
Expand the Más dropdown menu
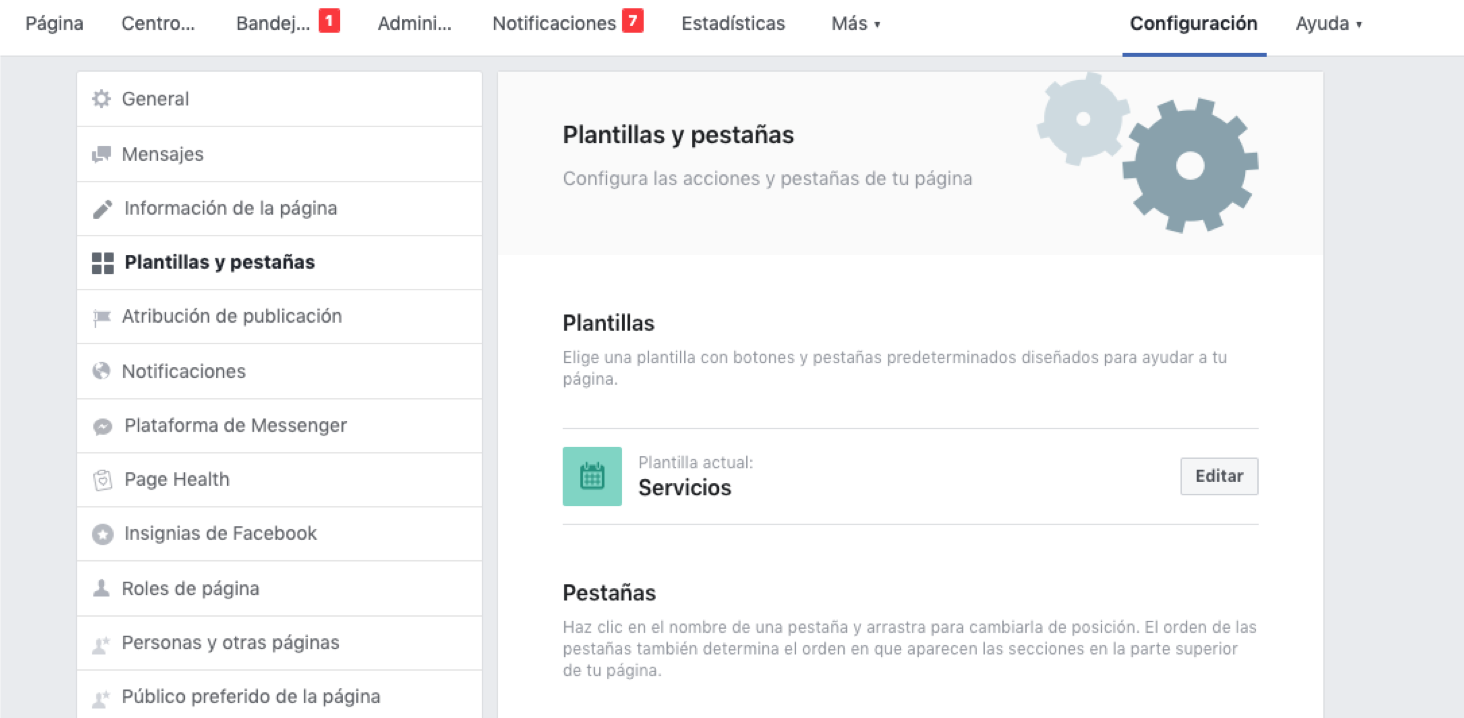(x=855, y=24)
